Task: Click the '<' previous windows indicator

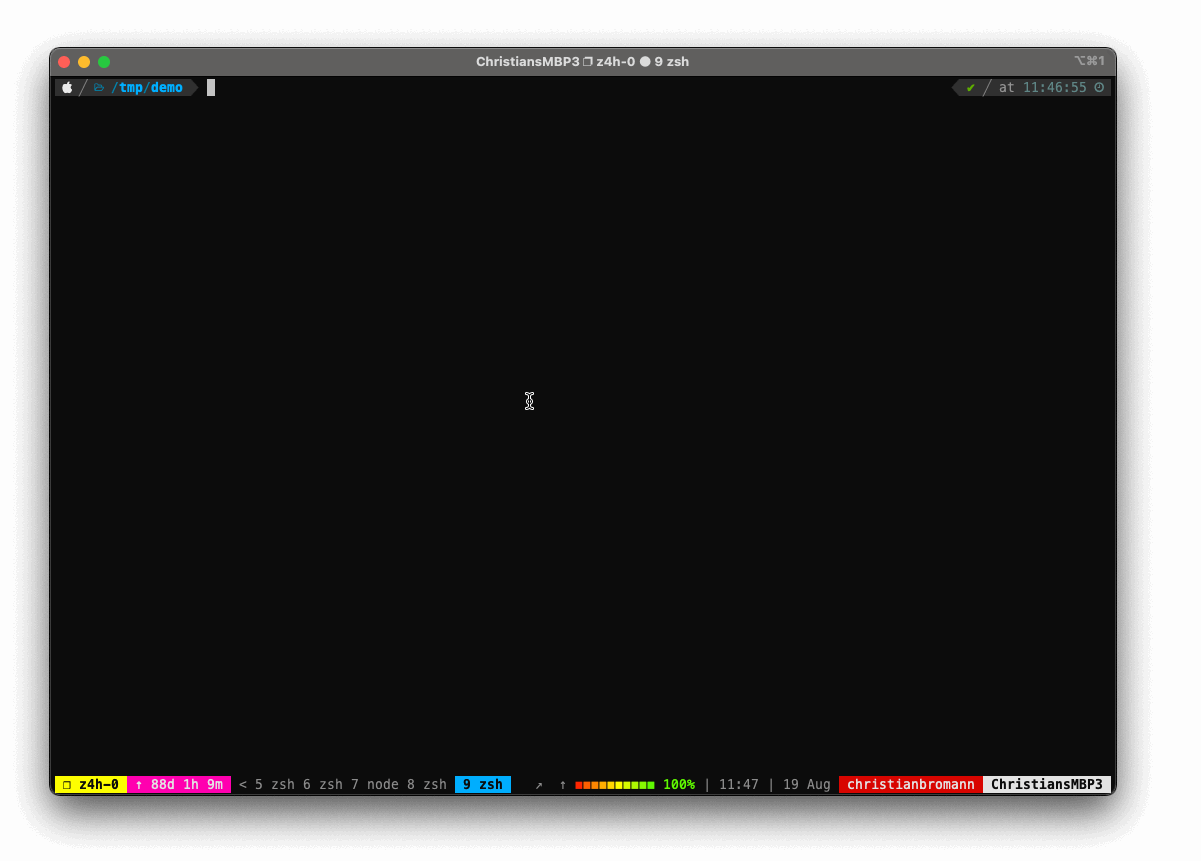Action: pos(243,785)
